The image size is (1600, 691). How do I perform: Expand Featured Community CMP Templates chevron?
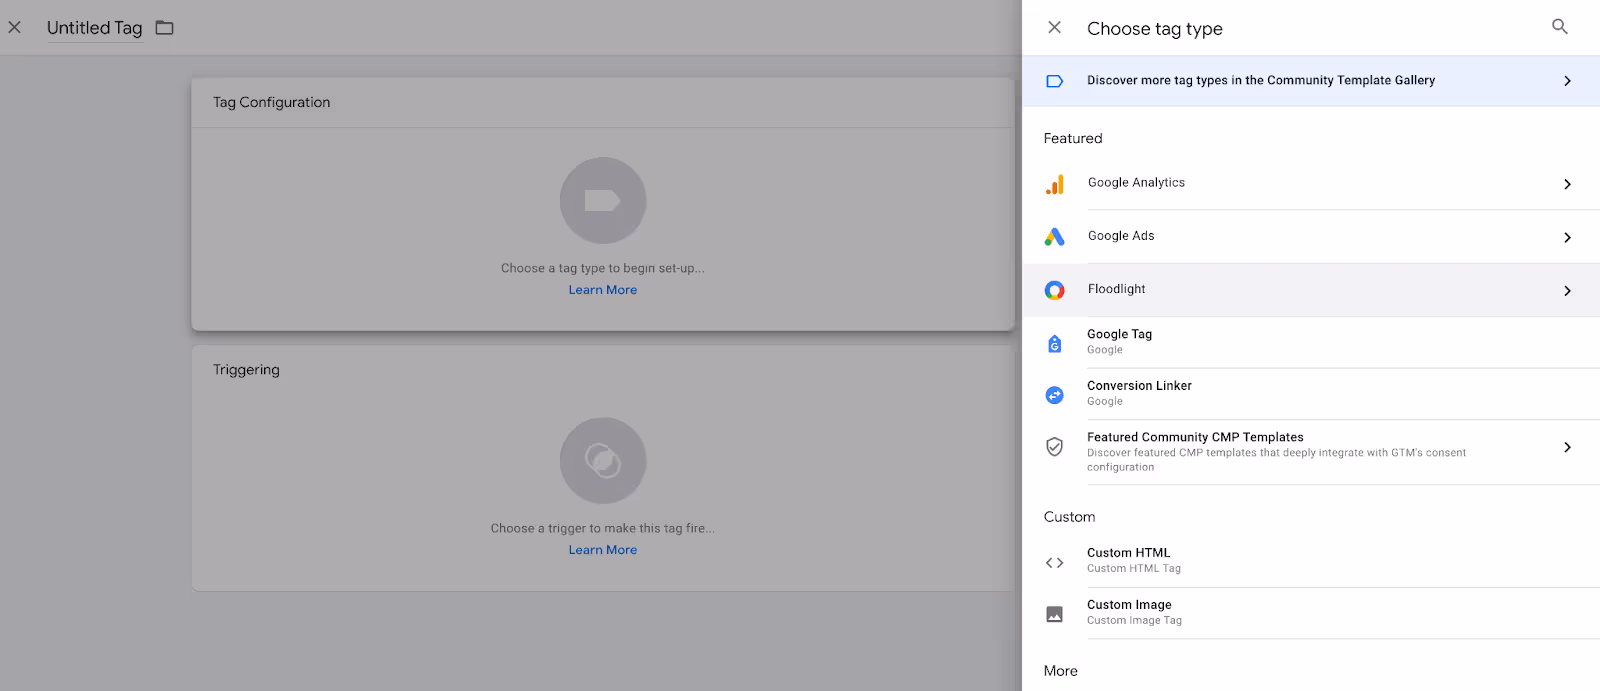pos(1567,447)
